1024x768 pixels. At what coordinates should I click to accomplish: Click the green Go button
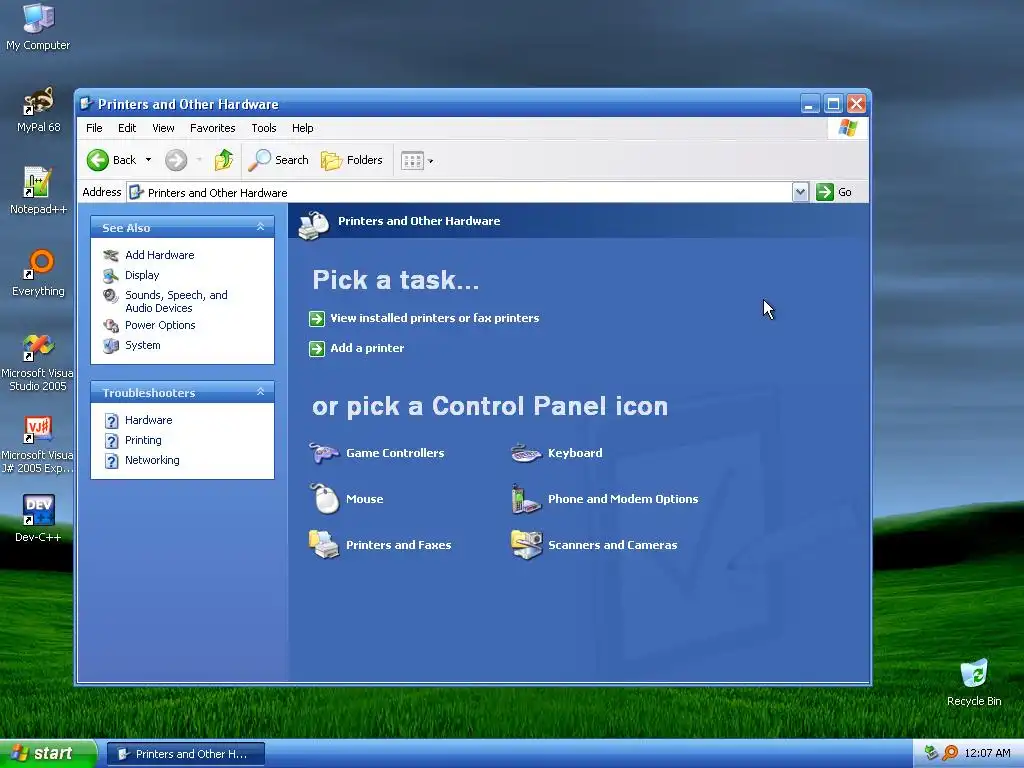click(x=834, y=192)
